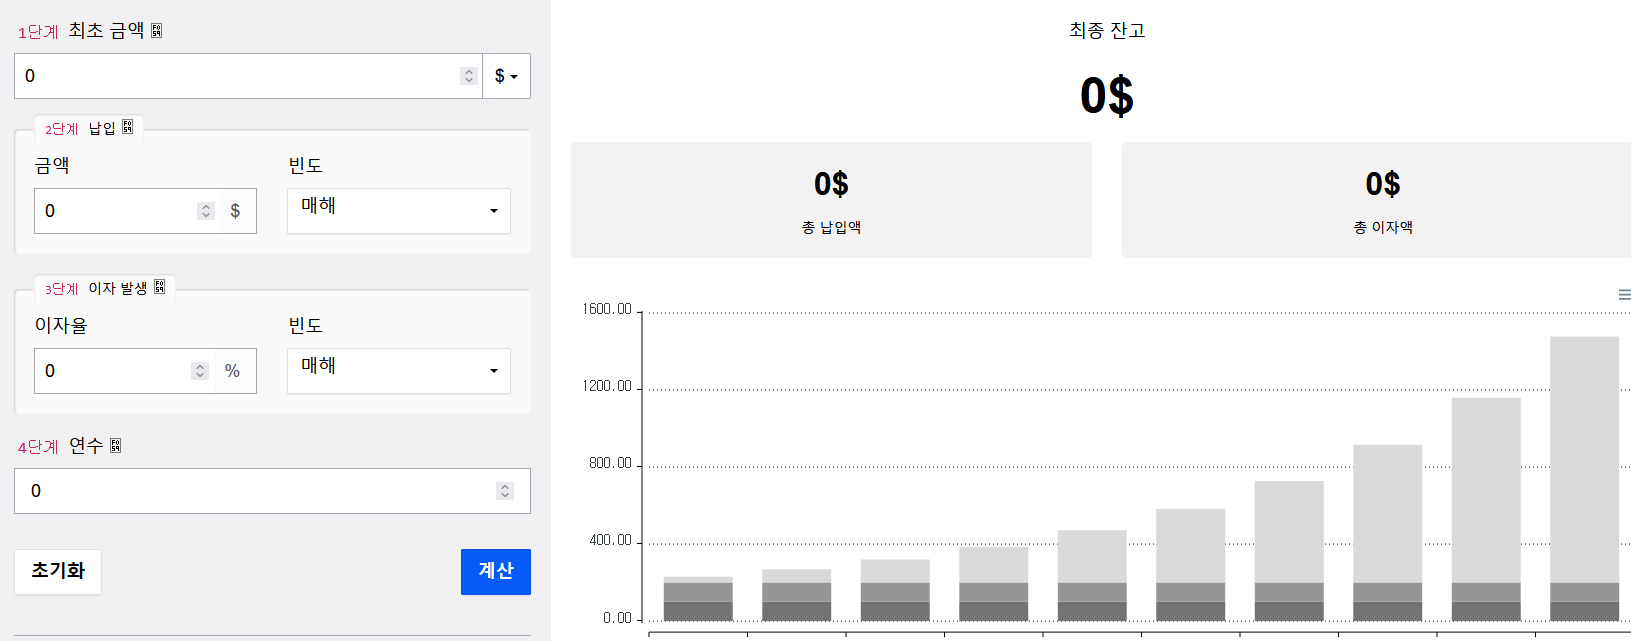Focus the 납입 금액 input field
The height and width of the screenshot is (641, 1631).
tap(125, 211)
